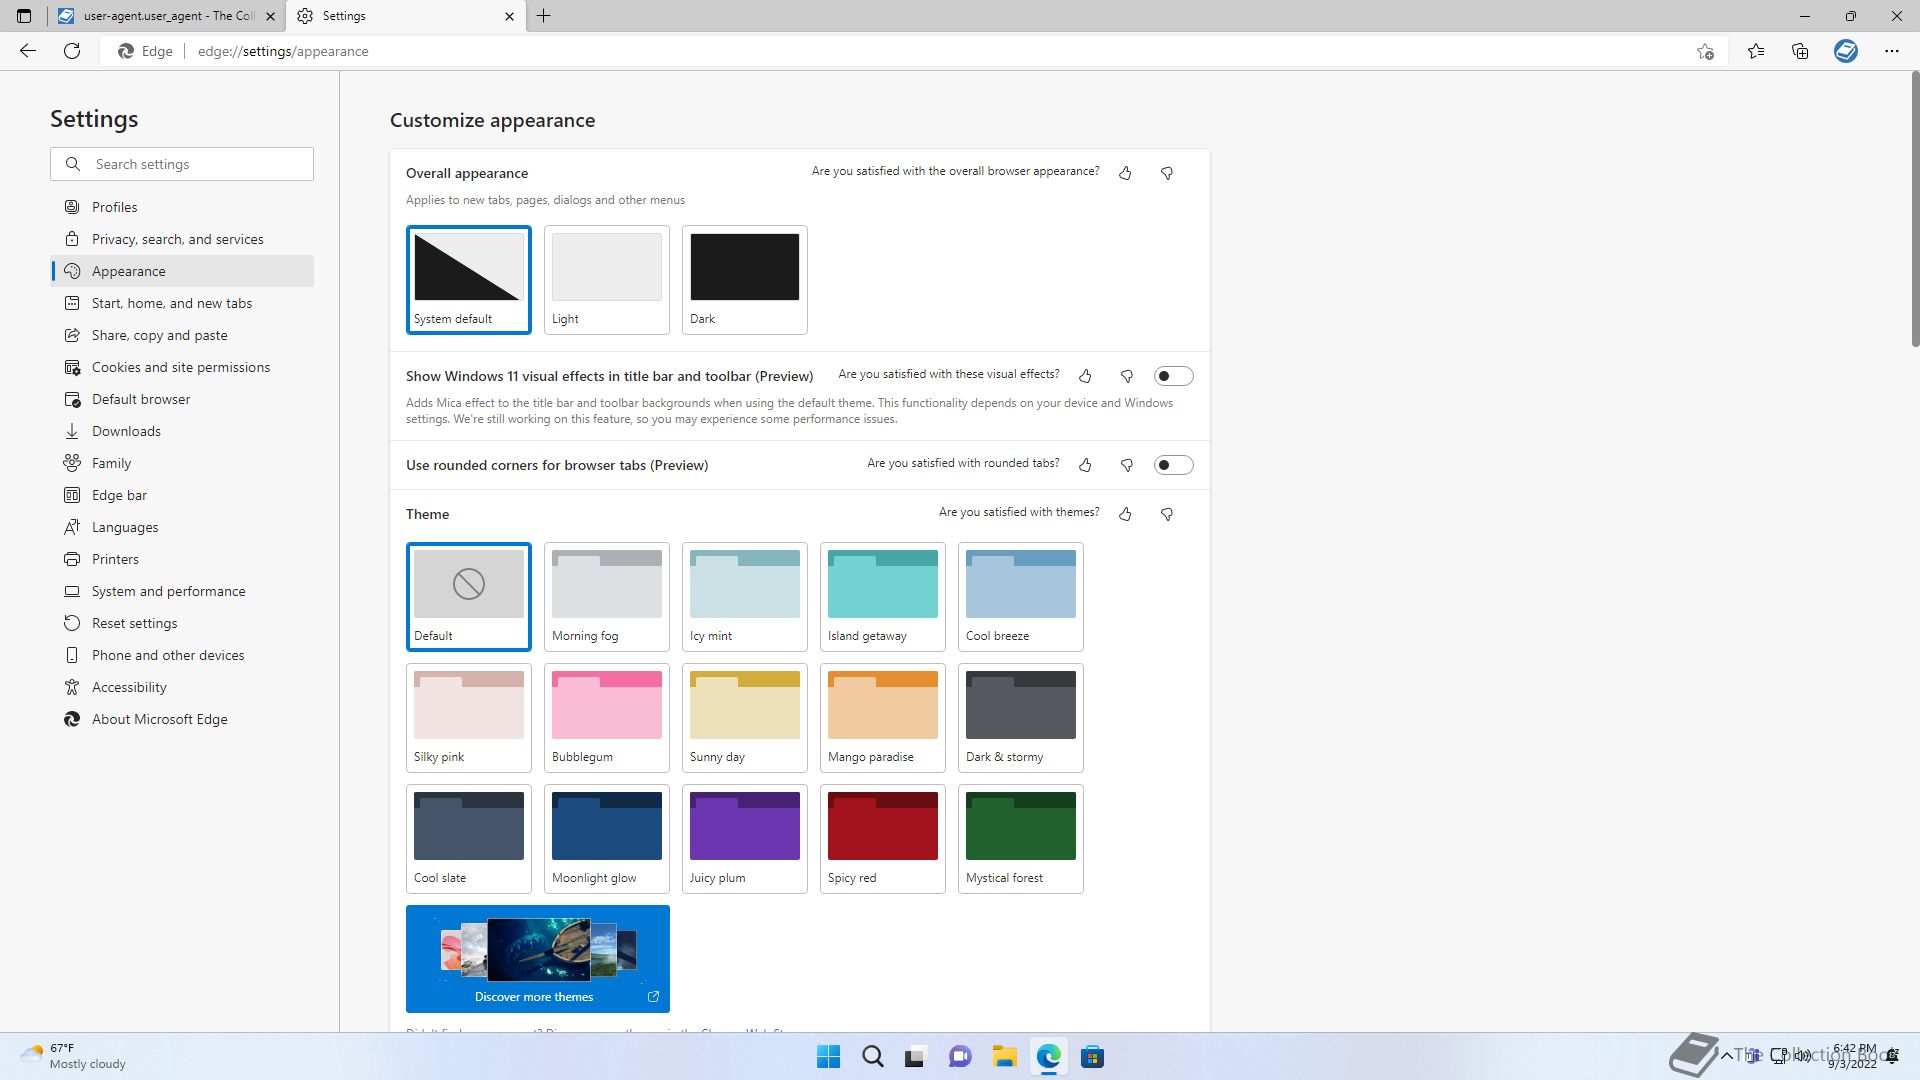Open System and performance section
Image resolution: width=1920 pixels, height=1080 pixels.
tap(182, 591)
